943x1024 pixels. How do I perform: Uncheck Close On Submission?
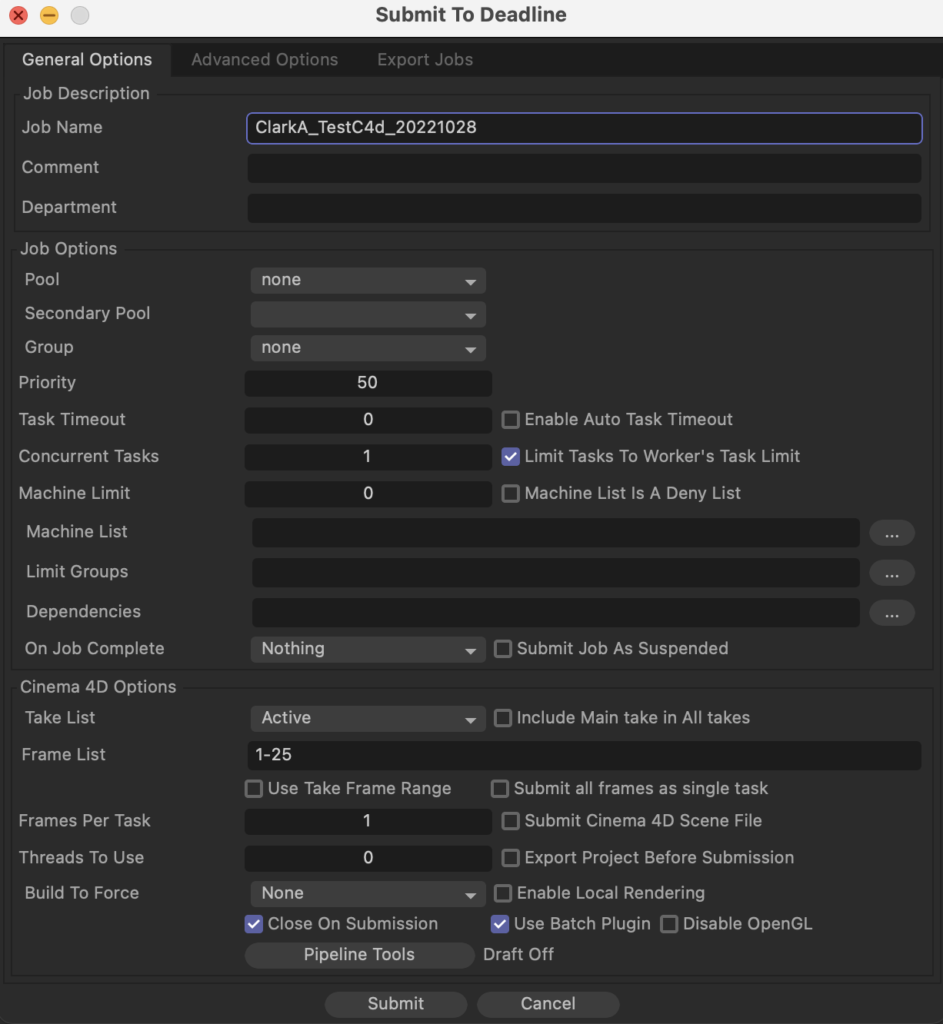254,924
